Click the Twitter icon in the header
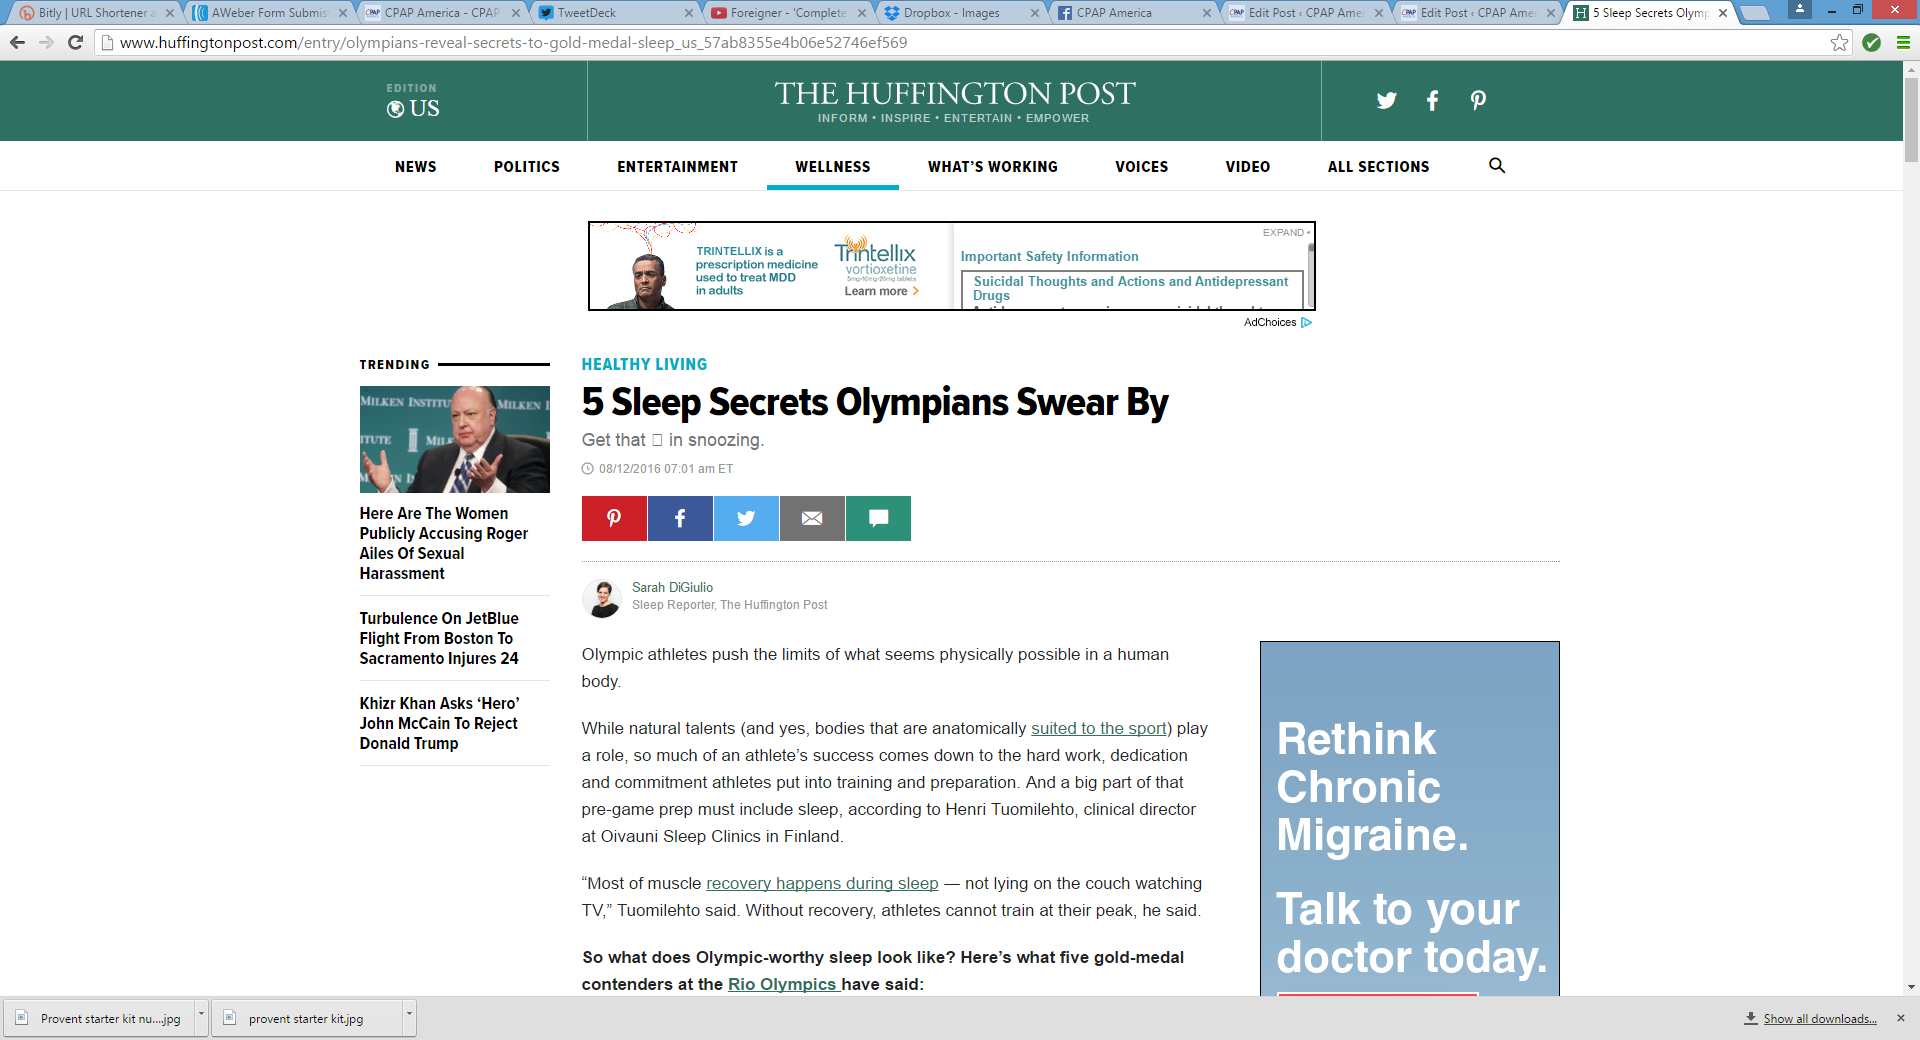The width and height of the screenshot is (1920, 1040). (x=1386, y=100)
